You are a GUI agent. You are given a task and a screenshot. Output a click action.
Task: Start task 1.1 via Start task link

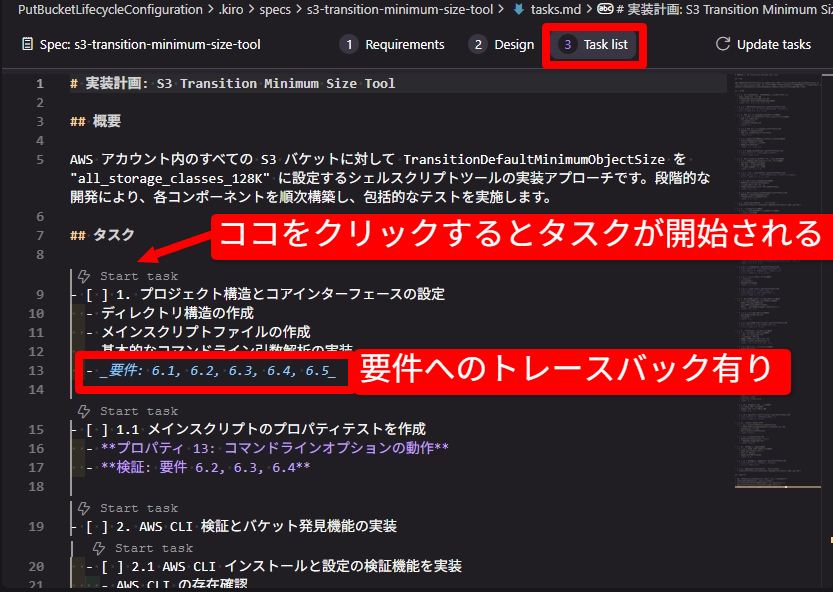pyautogui.click(x=138, y=411)
